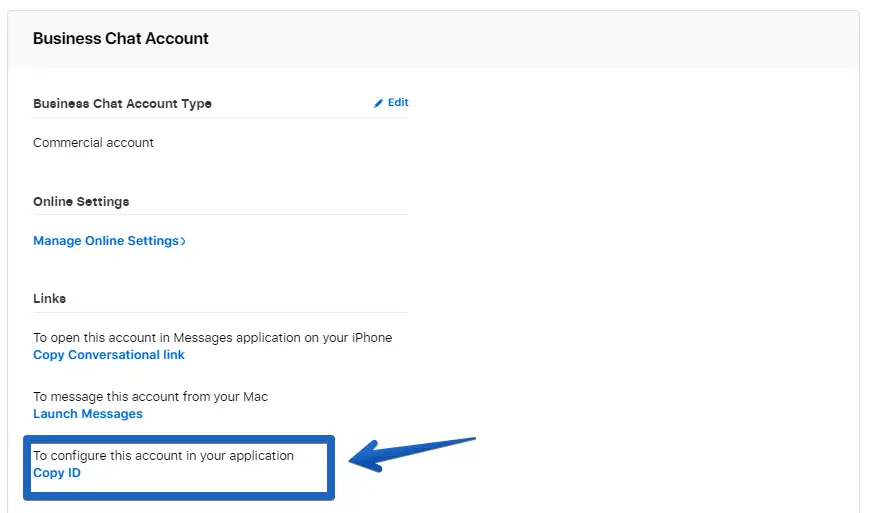Copy the Conversational link
878x513 pixels.
click(x=109, y=355)
